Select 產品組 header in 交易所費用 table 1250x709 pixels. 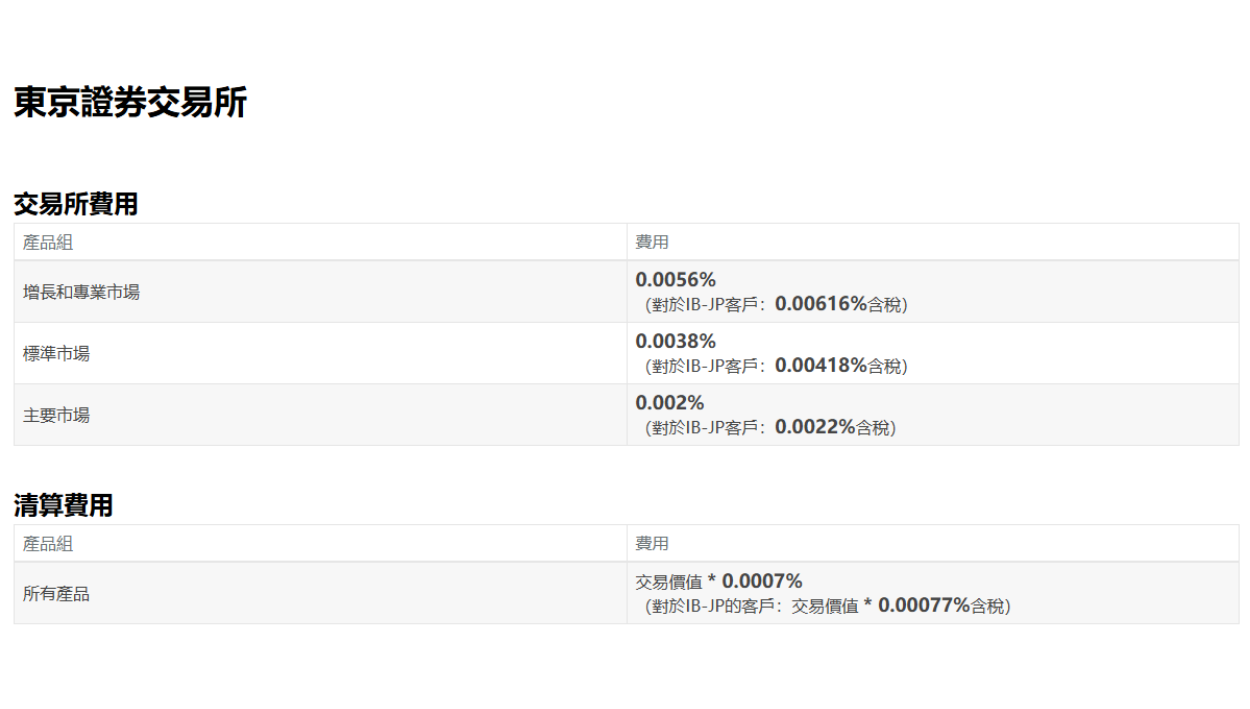(48, 242)
